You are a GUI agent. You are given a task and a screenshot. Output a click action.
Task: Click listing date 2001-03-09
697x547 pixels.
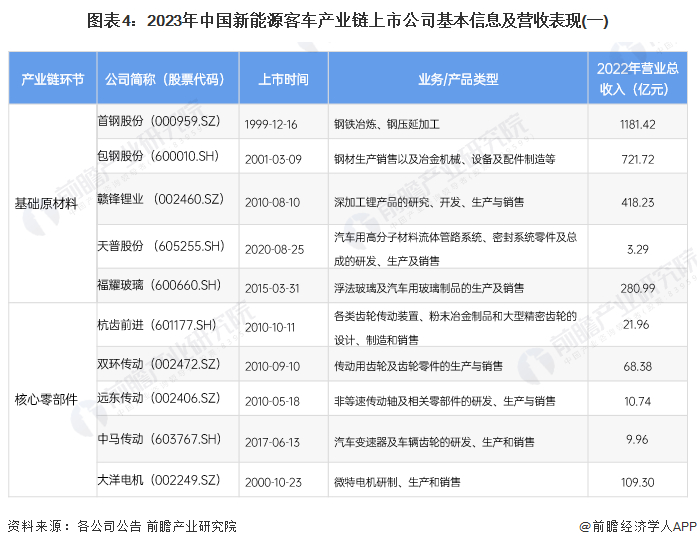point(273,159)
